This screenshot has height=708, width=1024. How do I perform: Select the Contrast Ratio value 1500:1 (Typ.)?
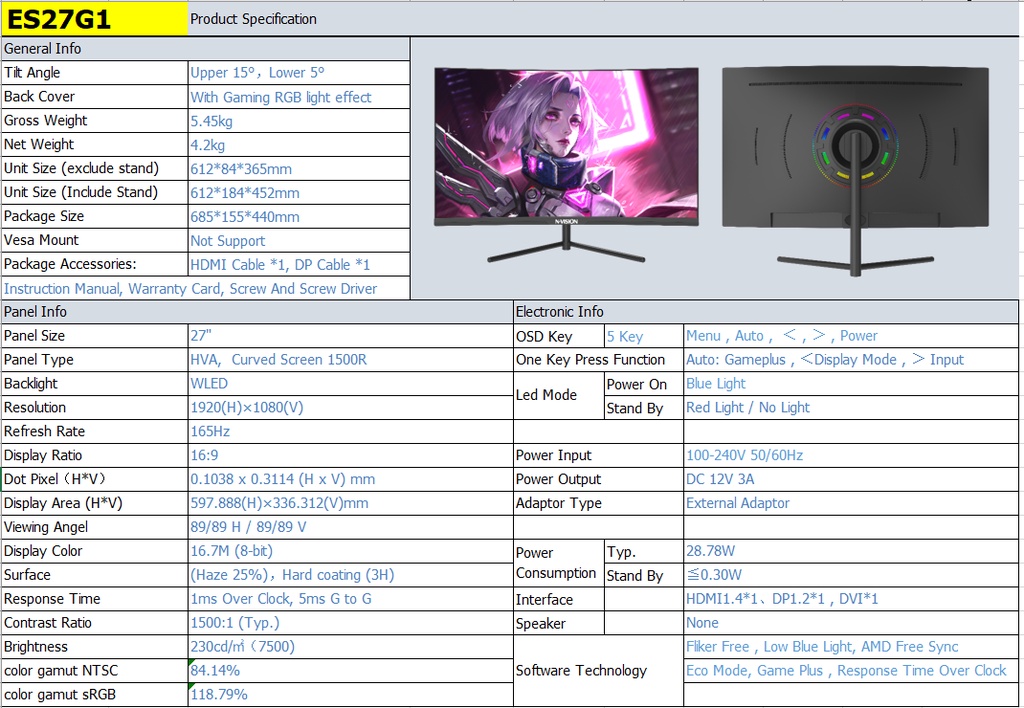click(351, 622)
